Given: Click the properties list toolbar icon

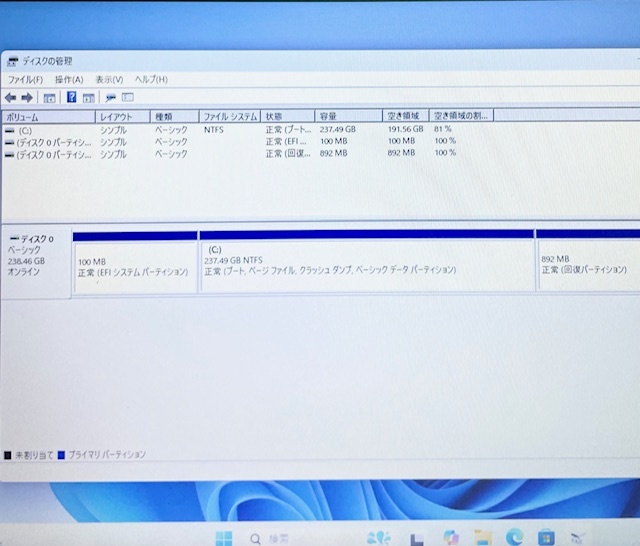Looking at the screenshot, I should 128,97.
